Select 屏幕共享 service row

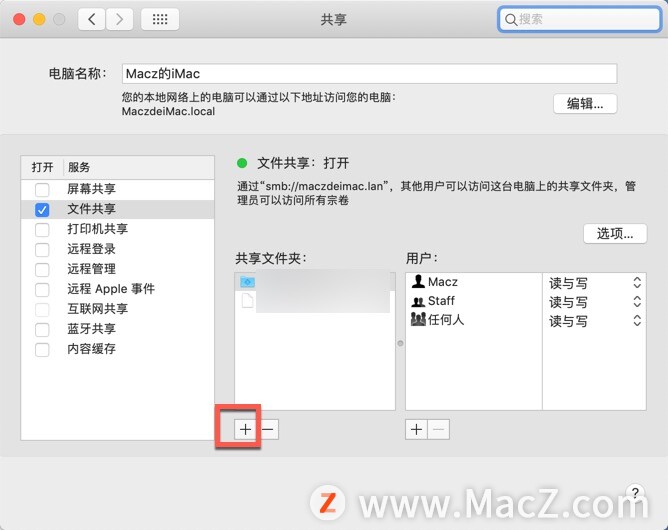(x=118, y=189)
